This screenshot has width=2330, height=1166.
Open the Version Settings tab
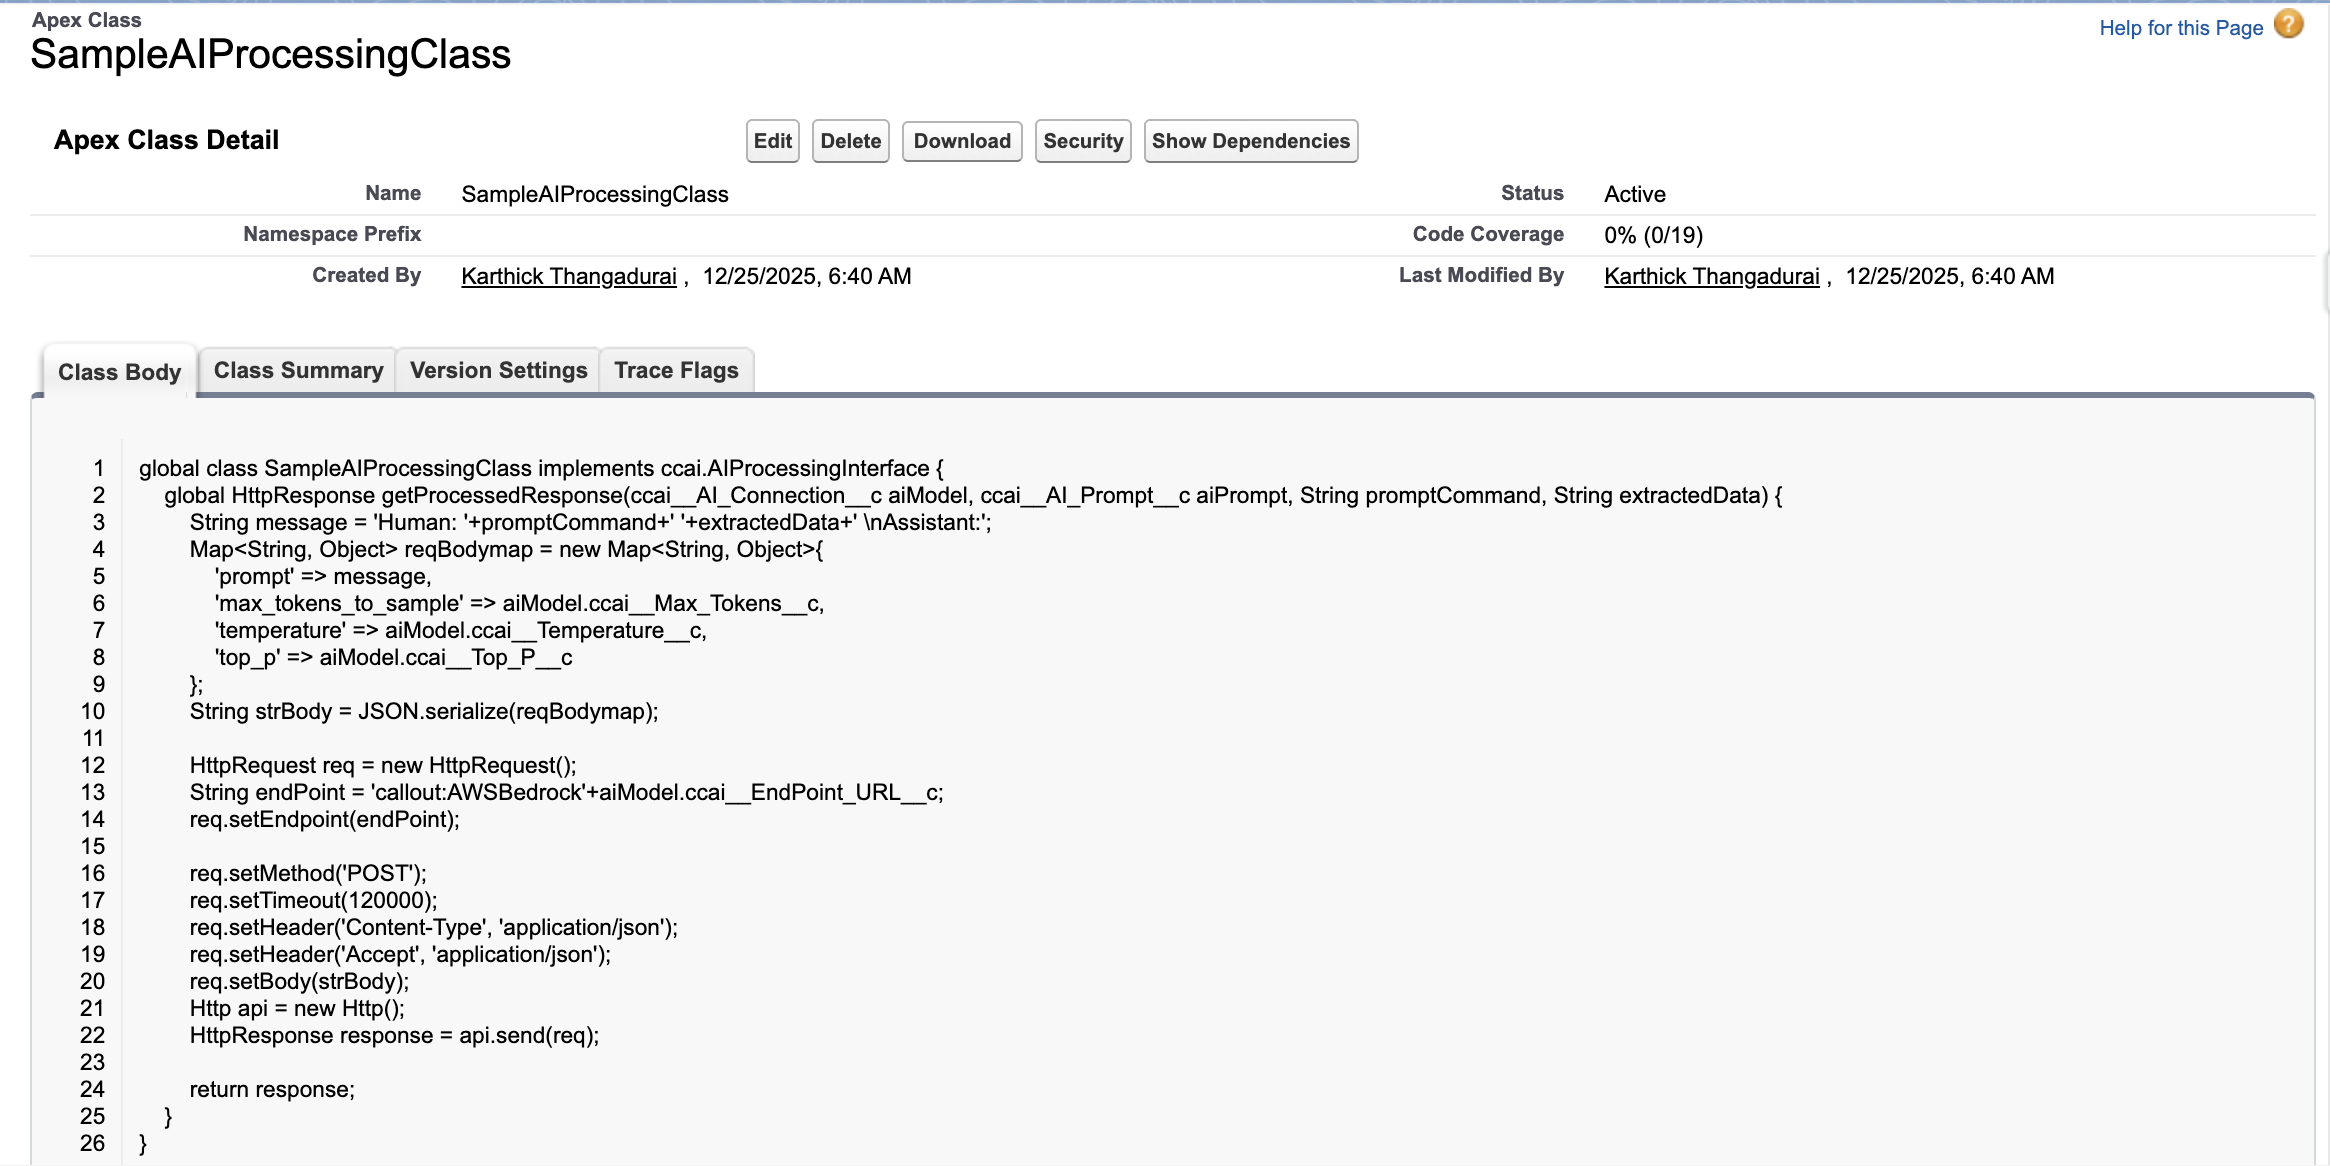click(498, 371)
